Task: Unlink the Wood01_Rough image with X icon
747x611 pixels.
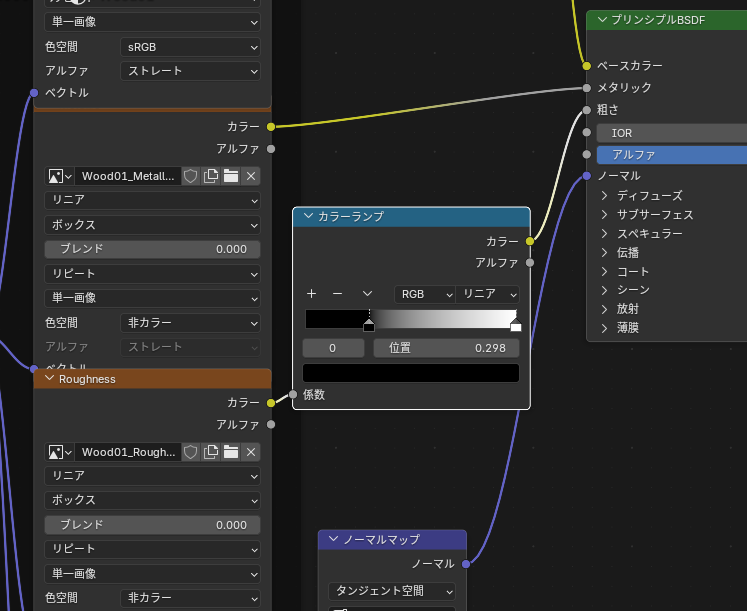Action: pyautogui.click(x=251, y=452)
